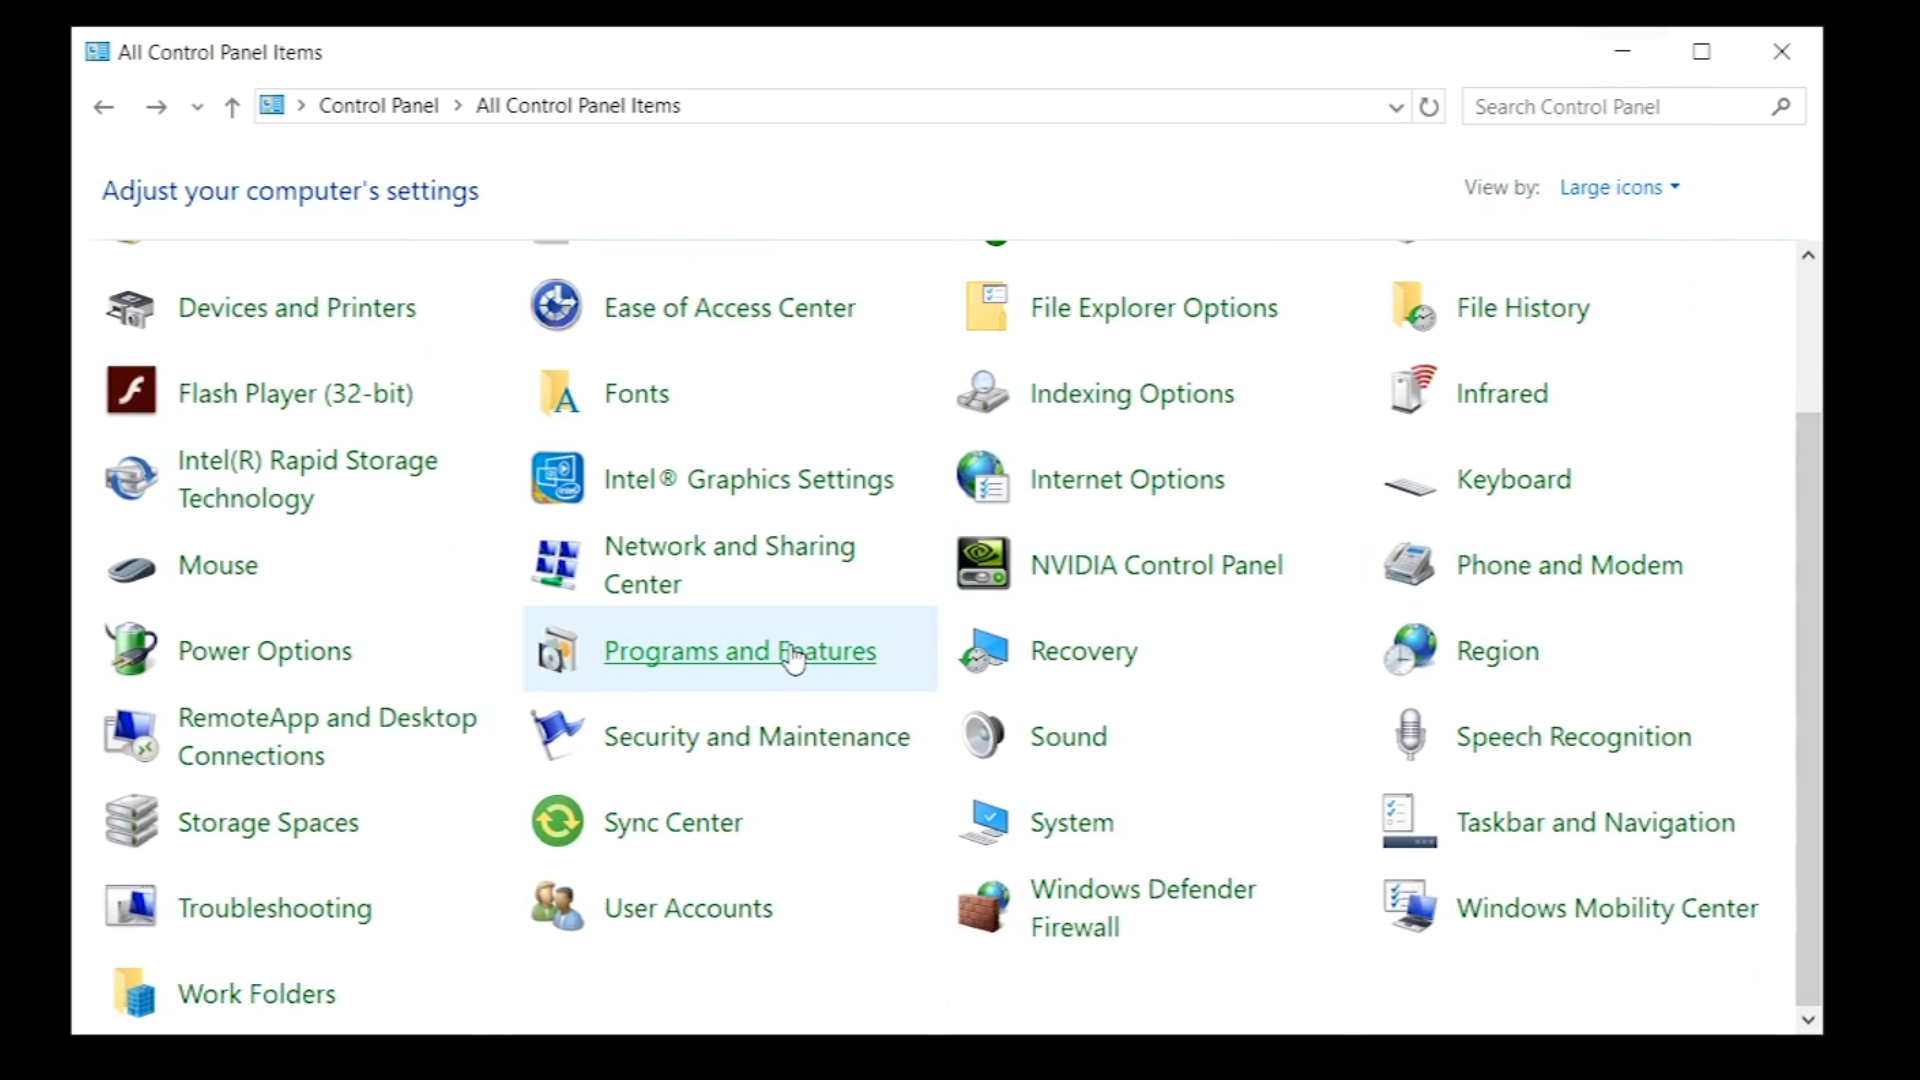Expand the address bar history dropdown arrow
Image resolution: width=1920 pixels, height=1080 pixels.
coord(1396,107)
